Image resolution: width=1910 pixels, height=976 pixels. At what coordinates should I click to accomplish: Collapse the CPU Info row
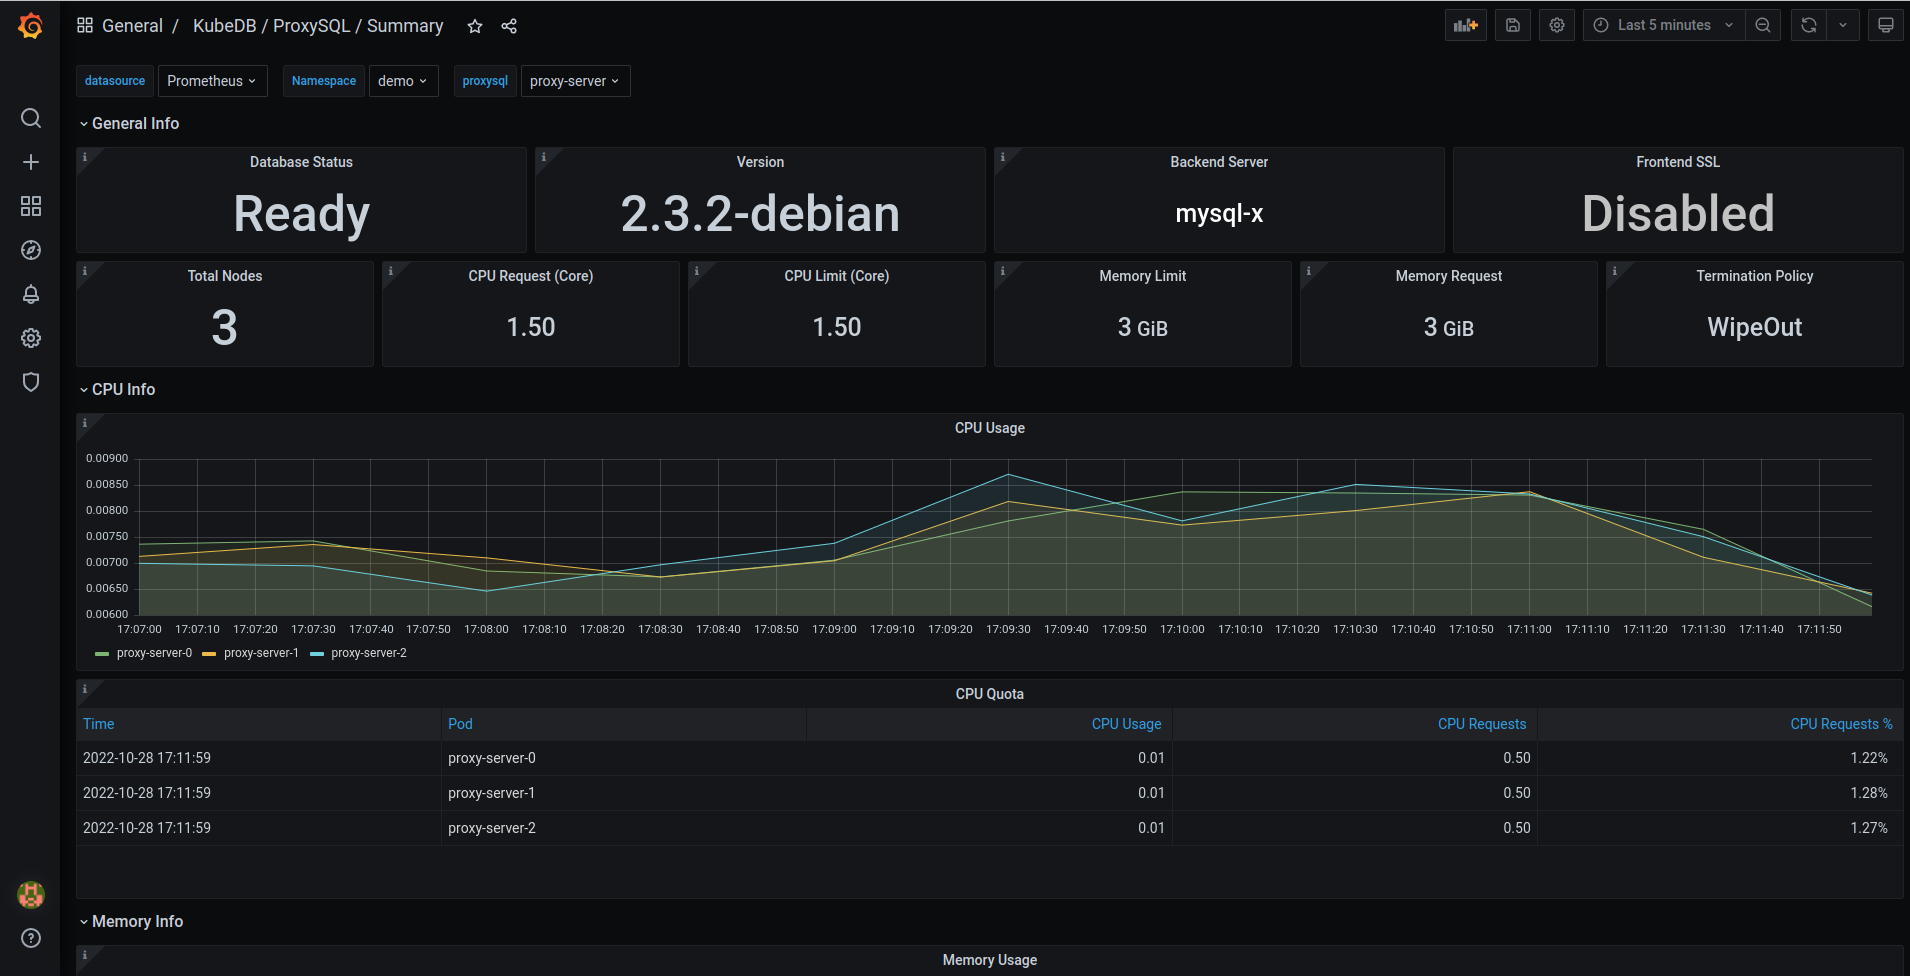[x=117, y=389]
